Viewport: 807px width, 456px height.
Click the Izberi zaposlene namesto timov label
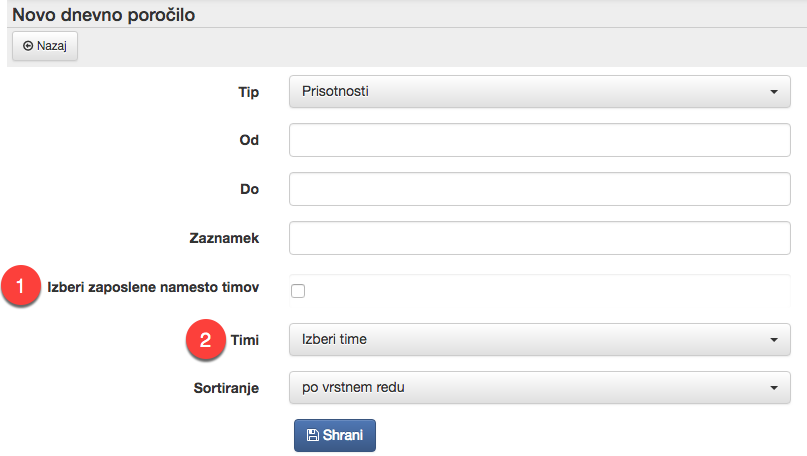153,288
